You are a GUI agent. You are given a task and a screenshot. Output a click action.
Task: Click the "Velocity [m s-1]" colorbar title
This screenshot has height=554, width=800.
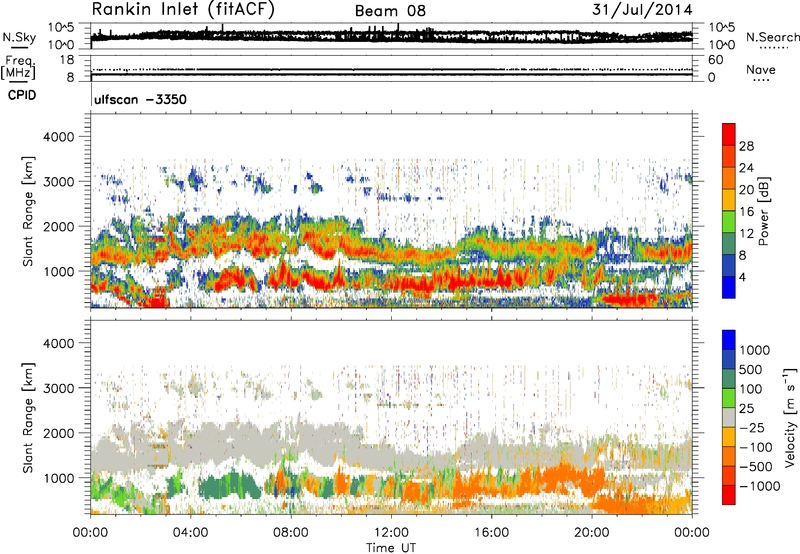point(790,417)
